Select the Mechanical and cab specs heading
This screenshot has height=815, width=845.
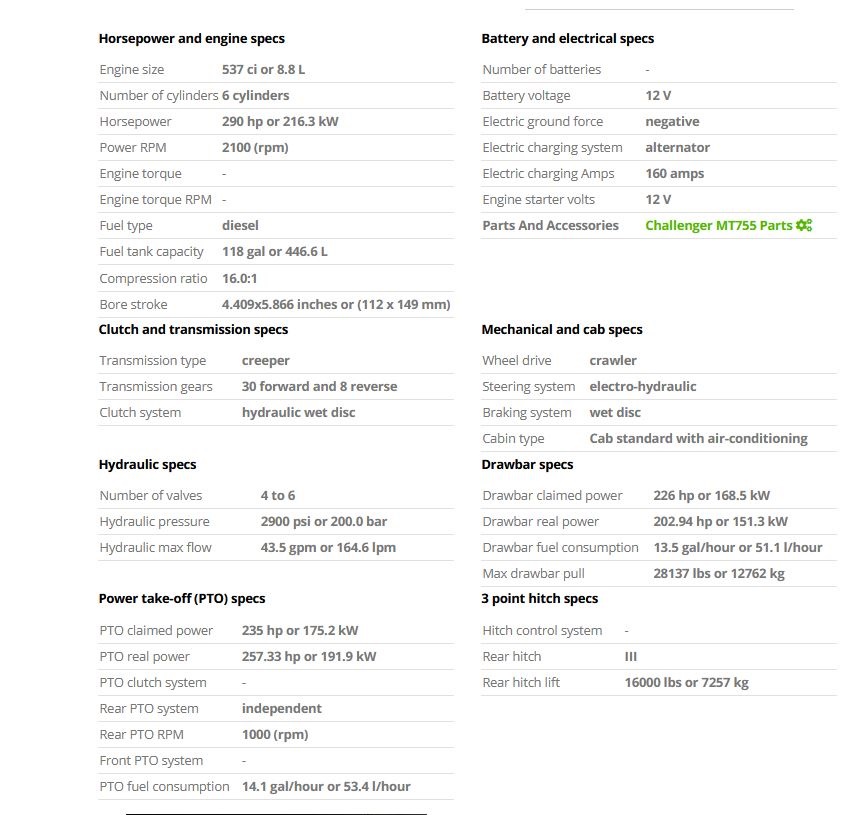point(561,330)
